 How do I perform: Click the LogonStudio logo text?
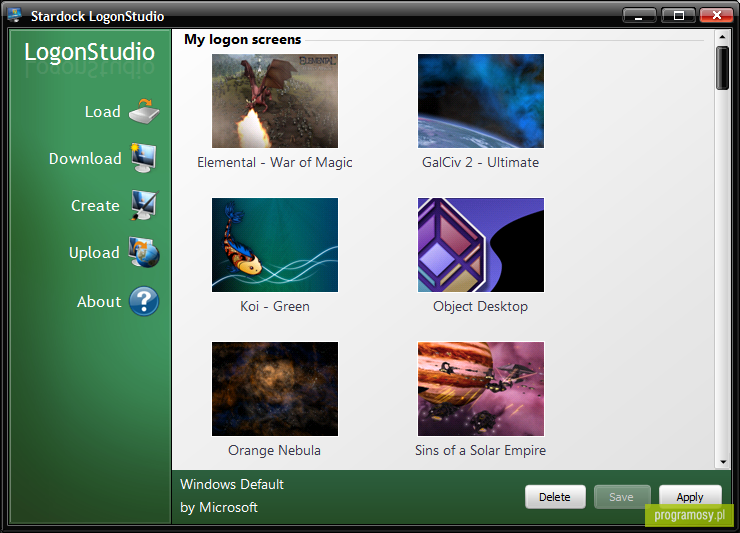[x=89, y=51]
